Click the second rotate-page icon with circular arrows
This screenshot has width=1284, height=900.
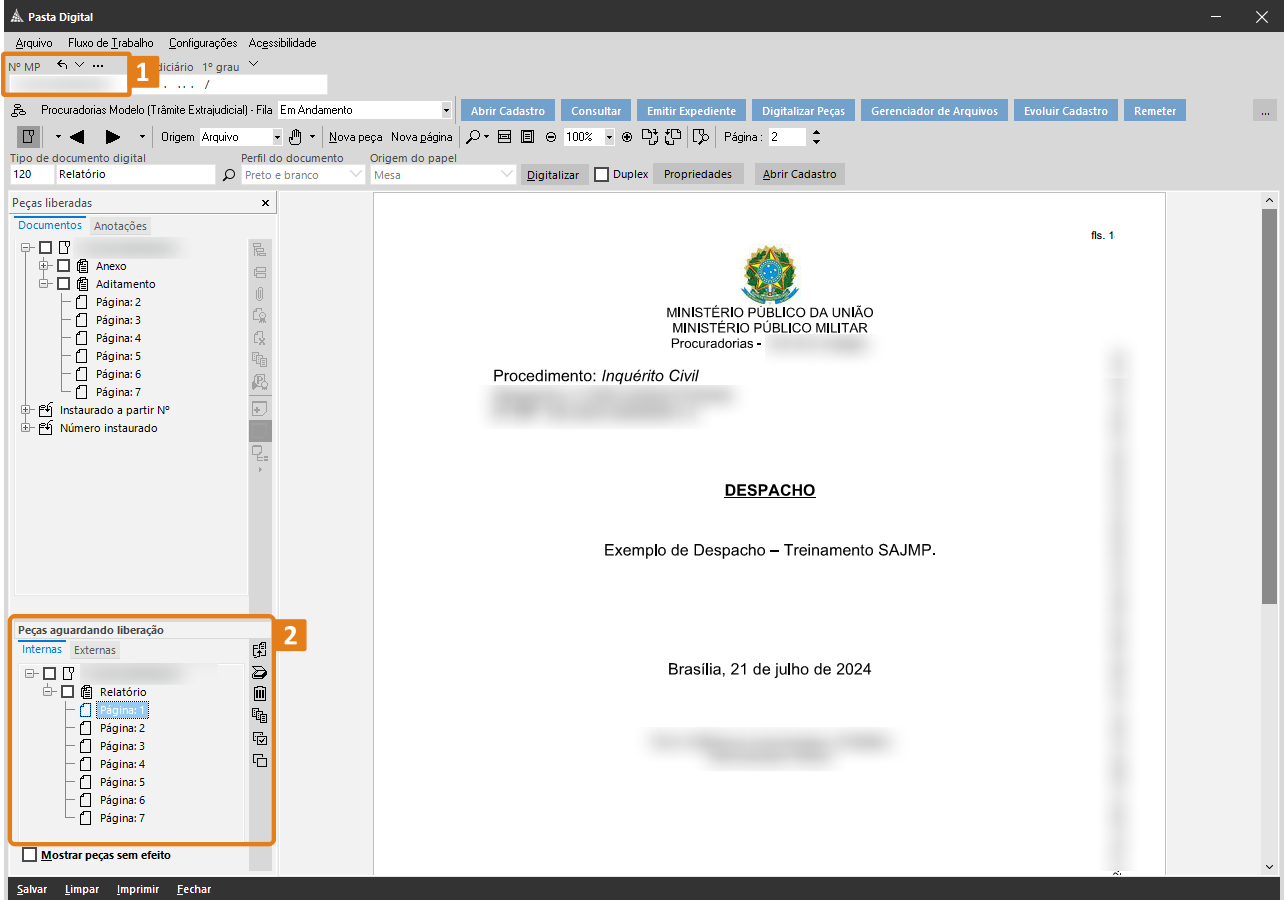pos(673,137)
